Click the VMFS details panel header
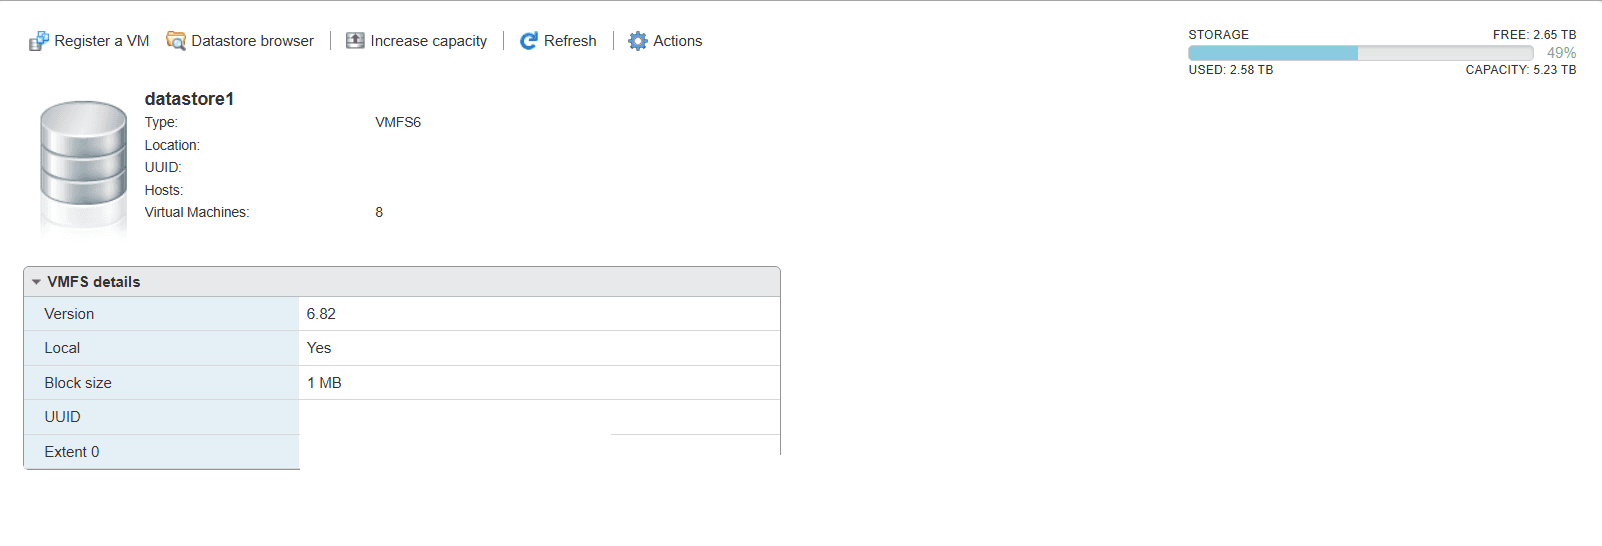Screen dimensions: 1602x546 (402, 282)
